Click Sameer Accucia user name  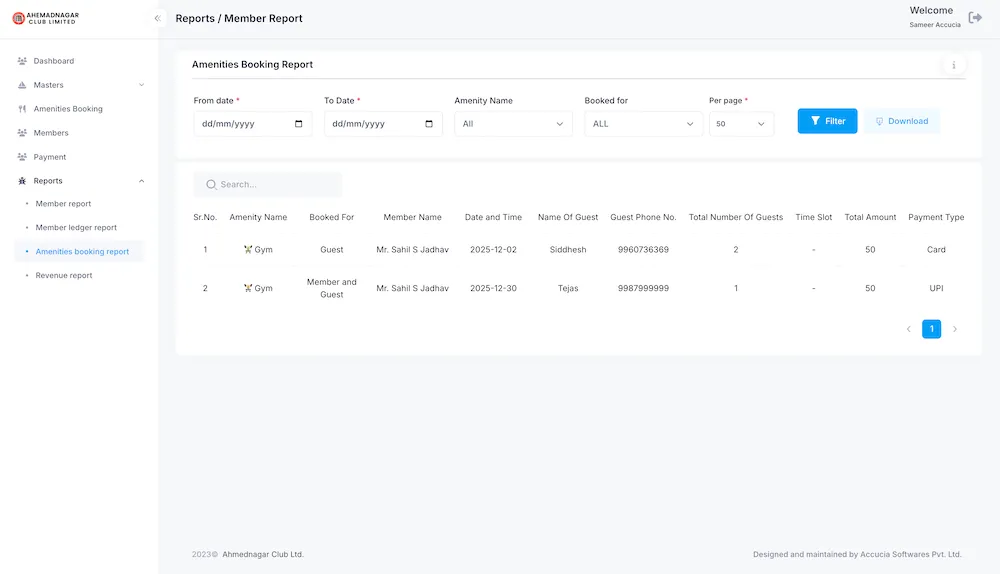pyautogui.click(x=935, y=25)
